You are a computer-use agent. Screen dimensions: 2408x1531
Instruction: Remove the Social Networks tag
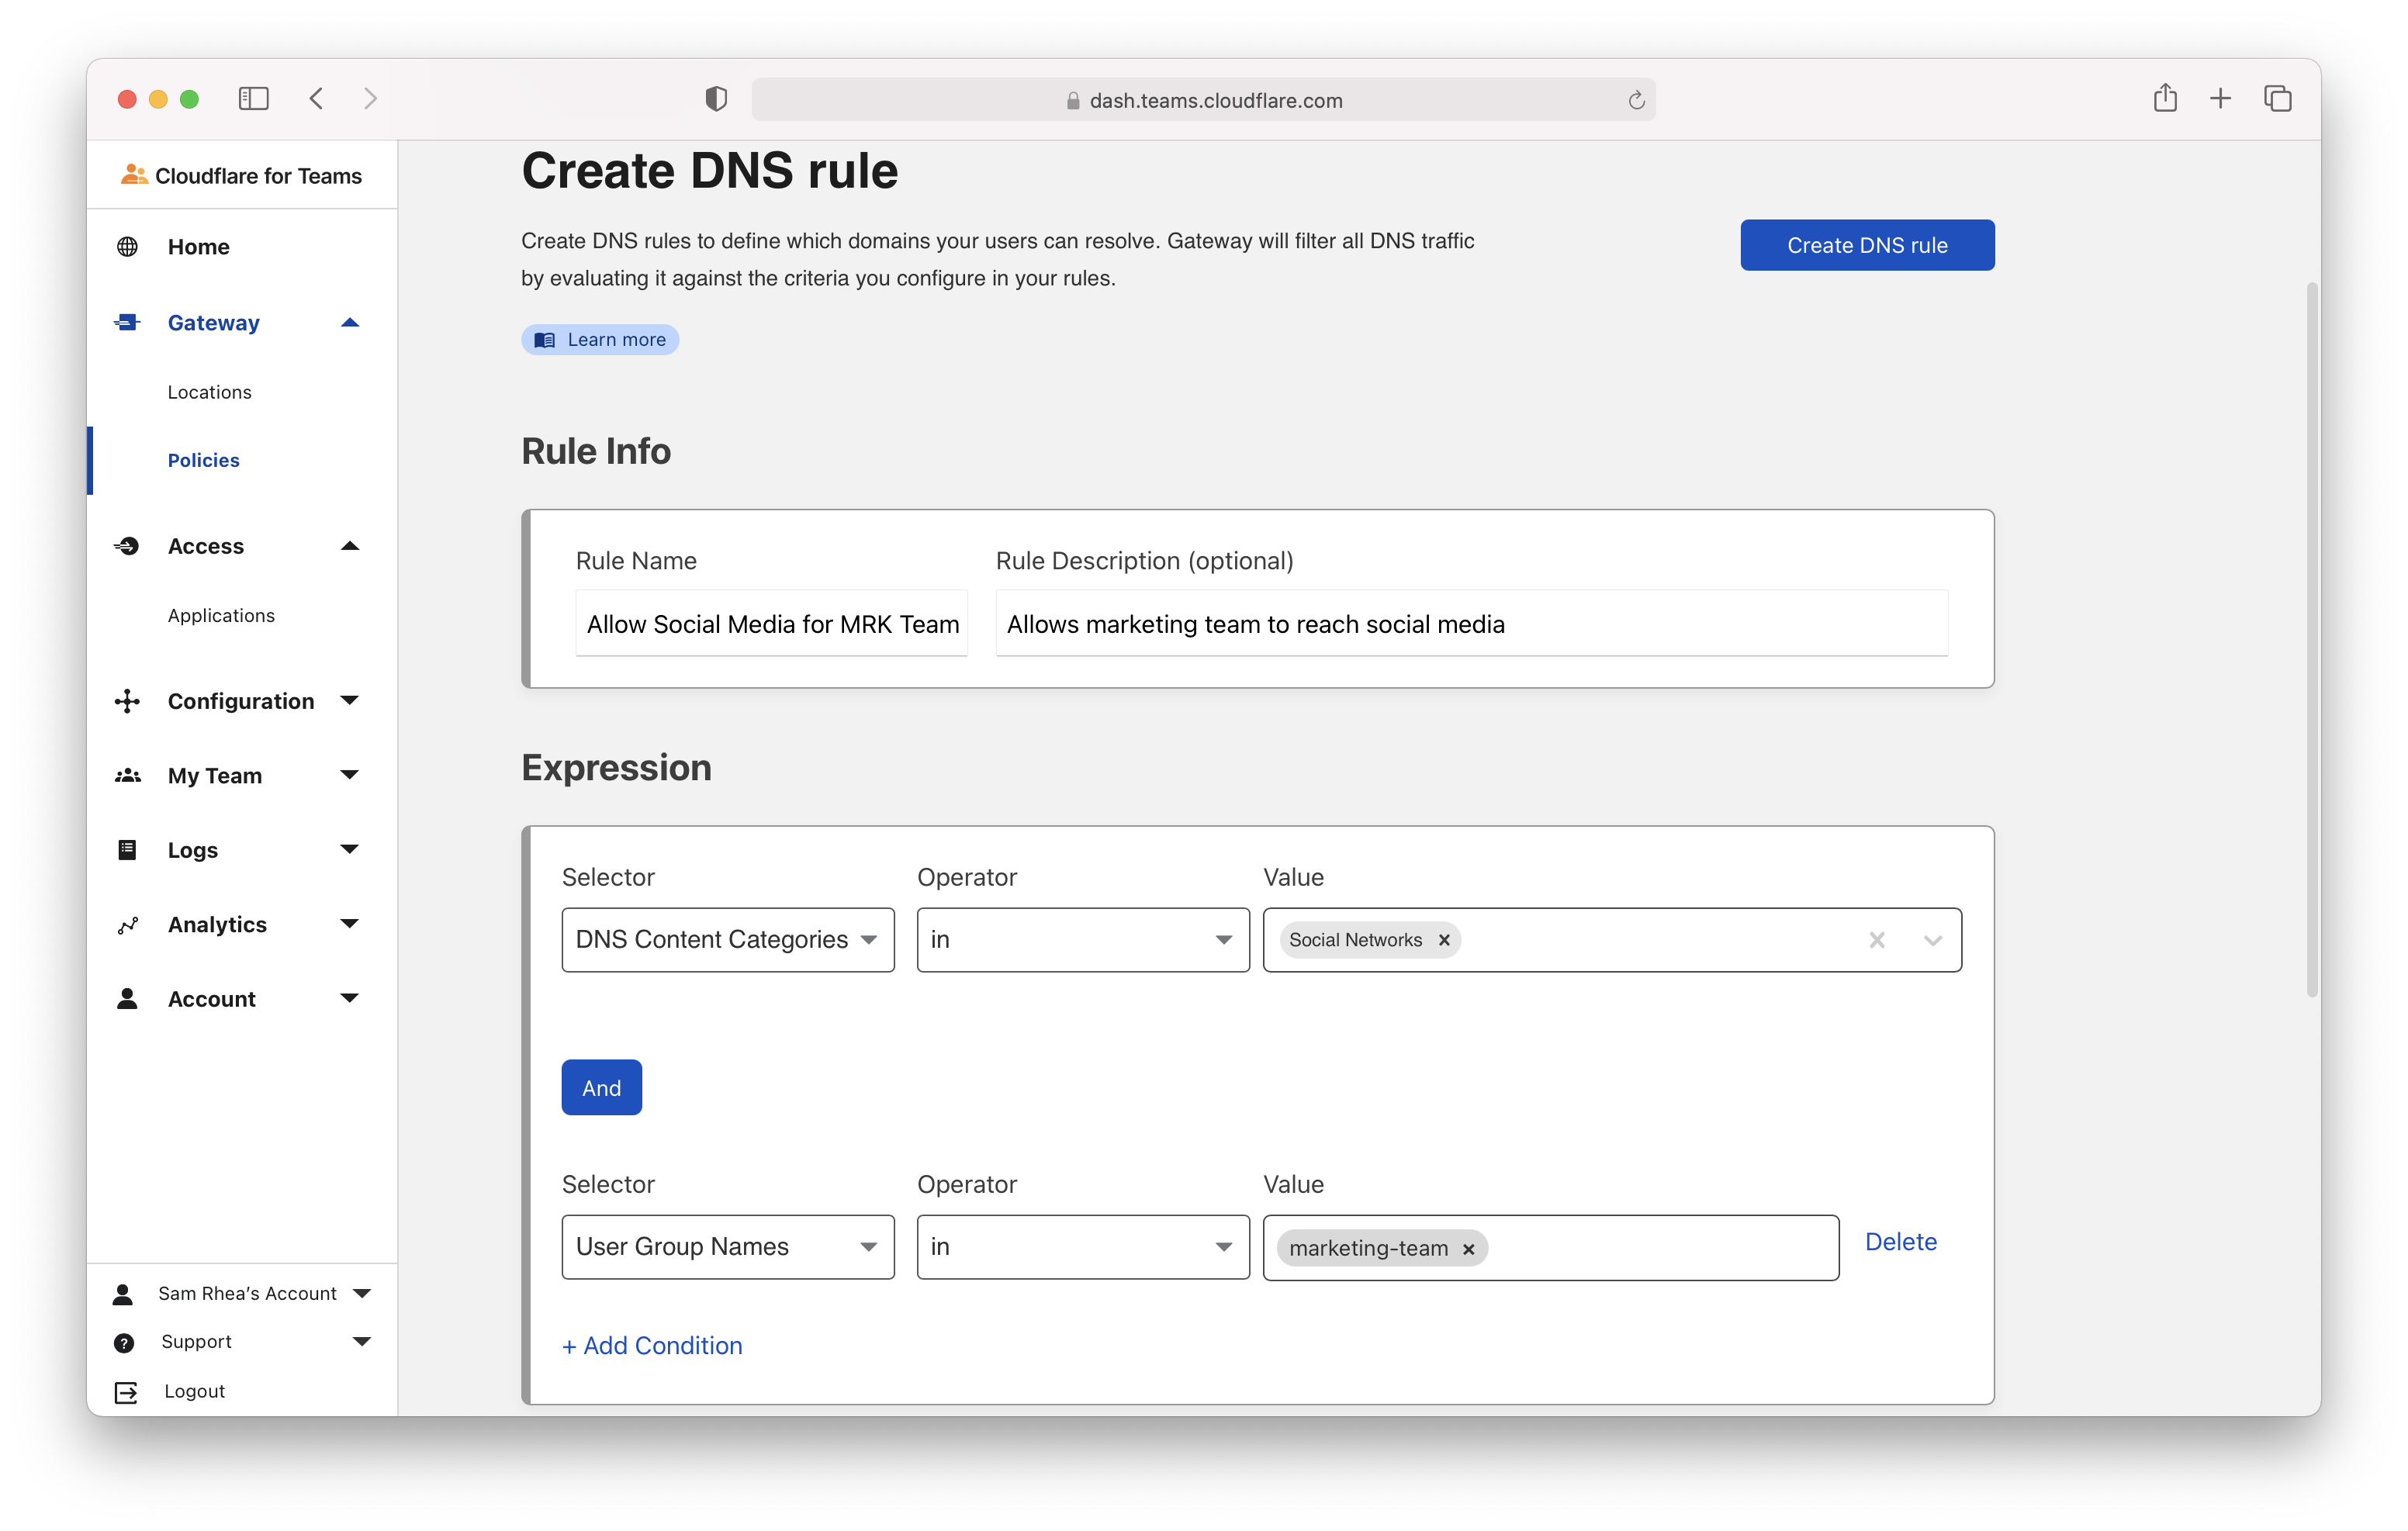(1444, 940)
